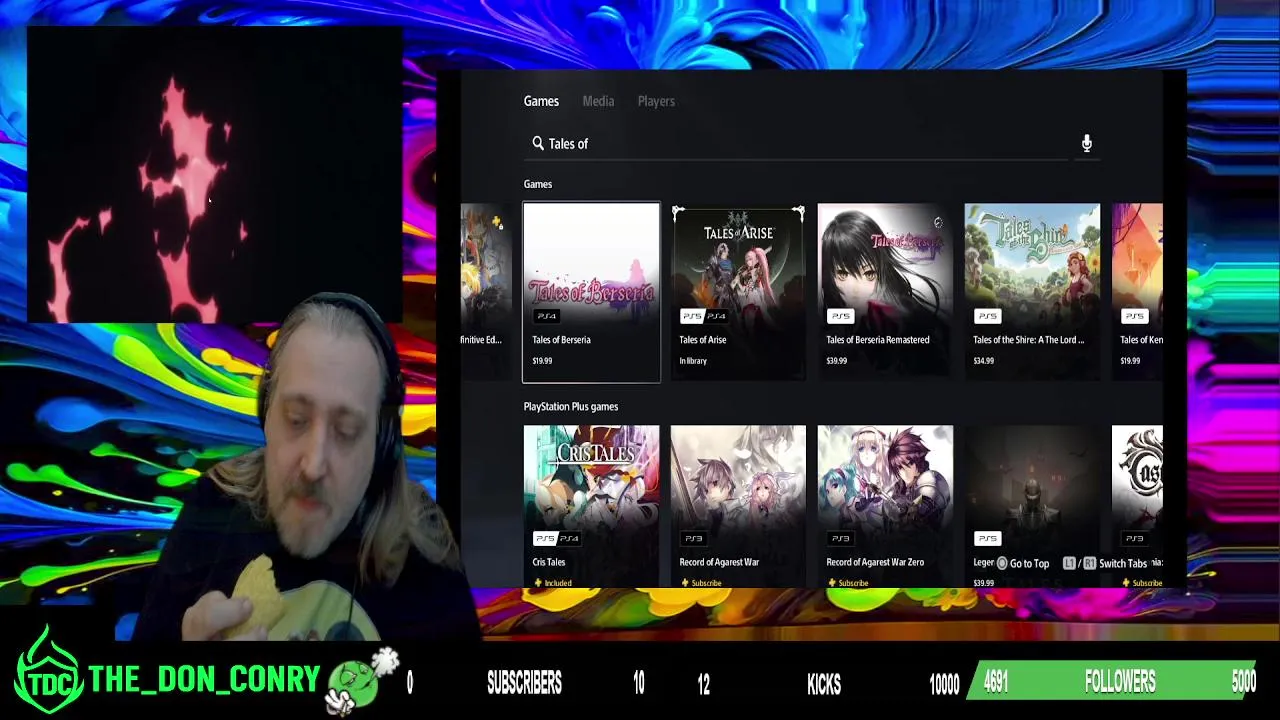This screenshot has width=1280, height=720.
Task: Click PS3 badge on Record of Agarest War Zero
Action: (x=840, y=538)
